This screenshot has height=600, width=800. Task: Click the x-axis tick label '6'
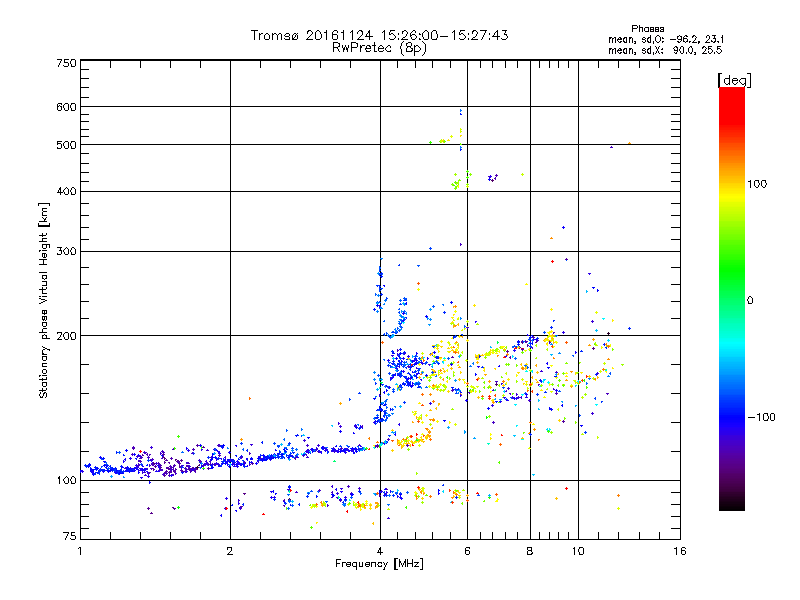coord(467,551)
